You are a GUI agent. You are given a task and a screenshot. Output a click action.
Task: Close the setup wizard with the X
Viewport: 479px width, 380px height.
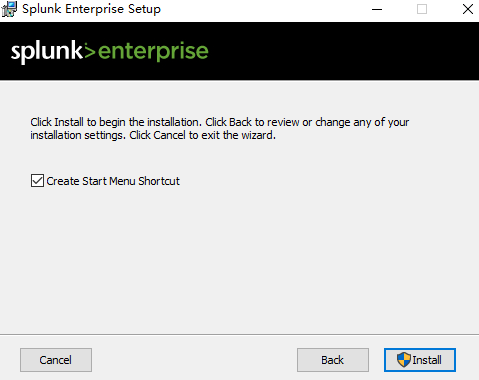point(468,9)
